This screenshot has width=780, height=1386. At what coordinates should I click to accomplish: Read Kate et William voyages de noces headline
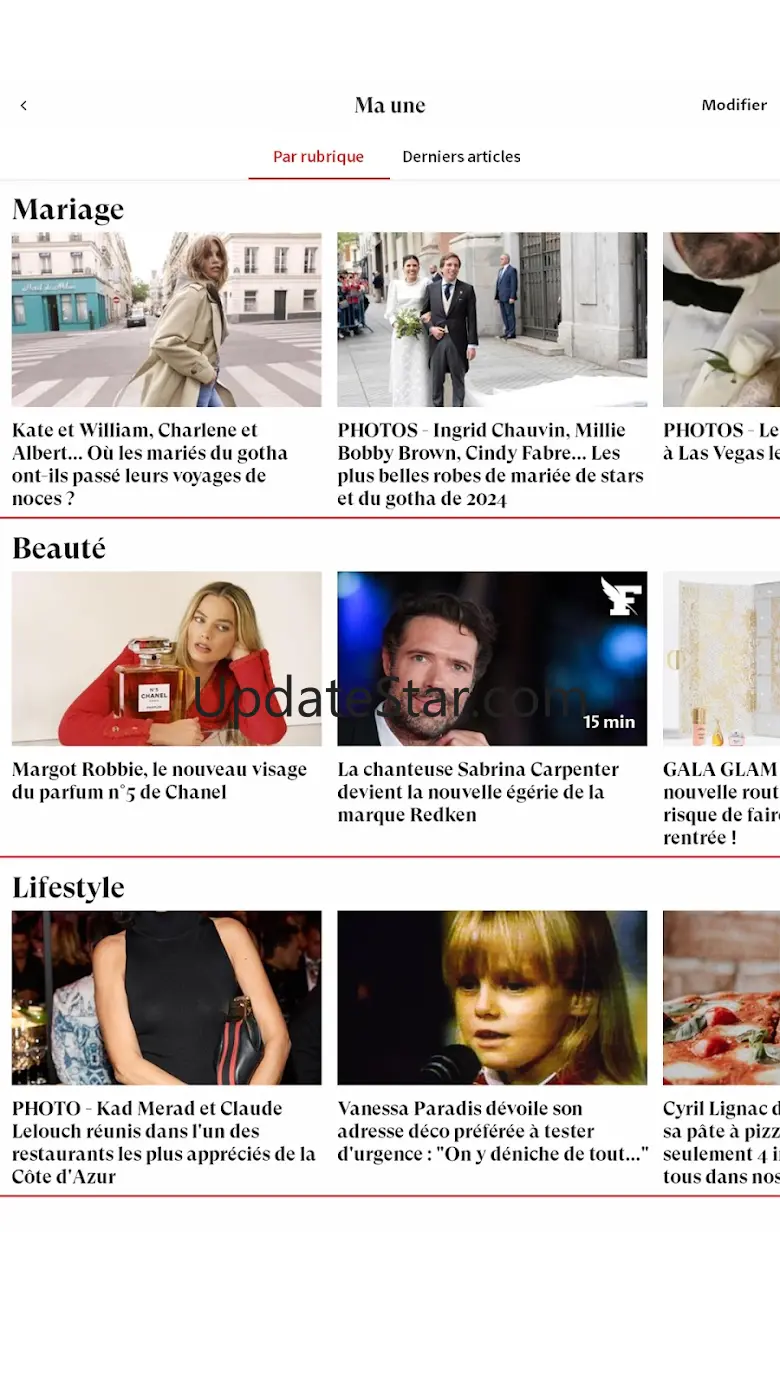150,464
